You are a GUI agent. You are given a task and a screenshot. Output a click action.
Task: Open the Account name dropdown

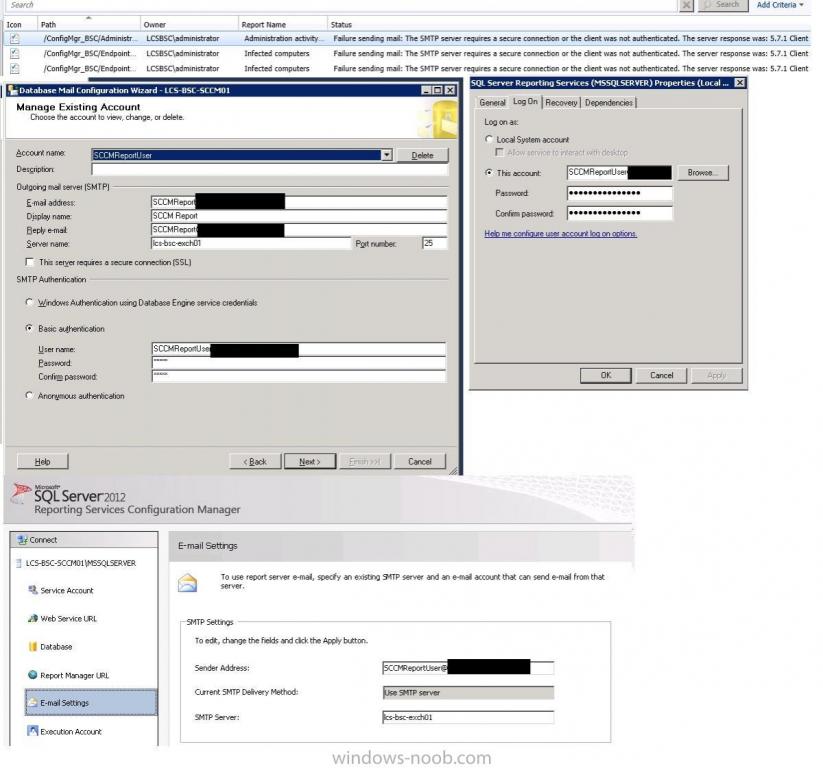coord(387,155)
